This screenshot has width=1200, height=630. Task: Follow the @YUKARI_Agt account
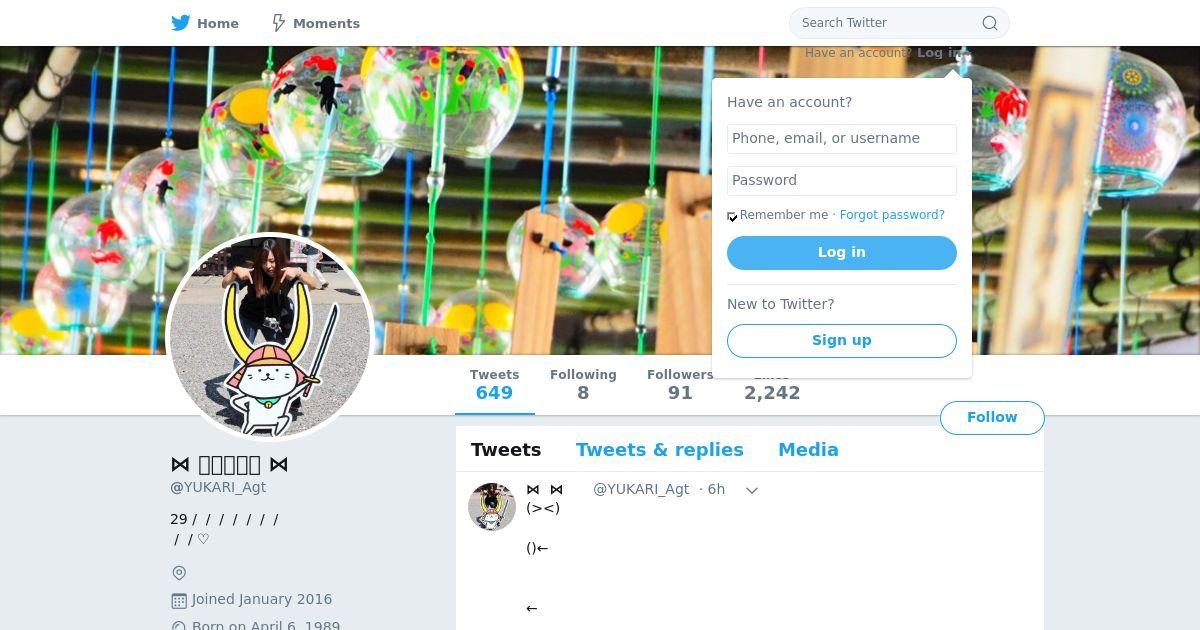pos(992,418)
